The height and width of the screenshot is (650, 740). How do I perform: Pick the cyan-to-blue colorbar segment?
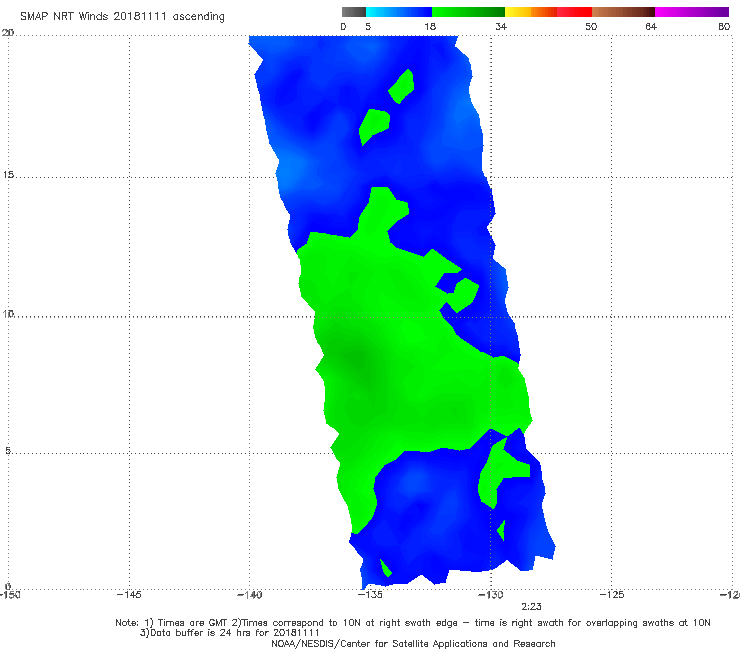(x=399, y=12)
